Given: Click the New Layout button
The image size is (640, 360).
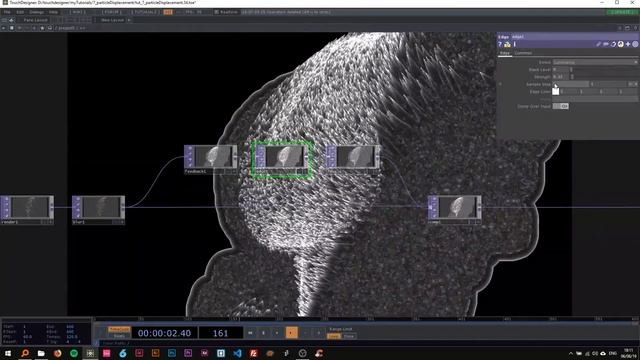Looking at the screenshot, I should coord(112,20).
